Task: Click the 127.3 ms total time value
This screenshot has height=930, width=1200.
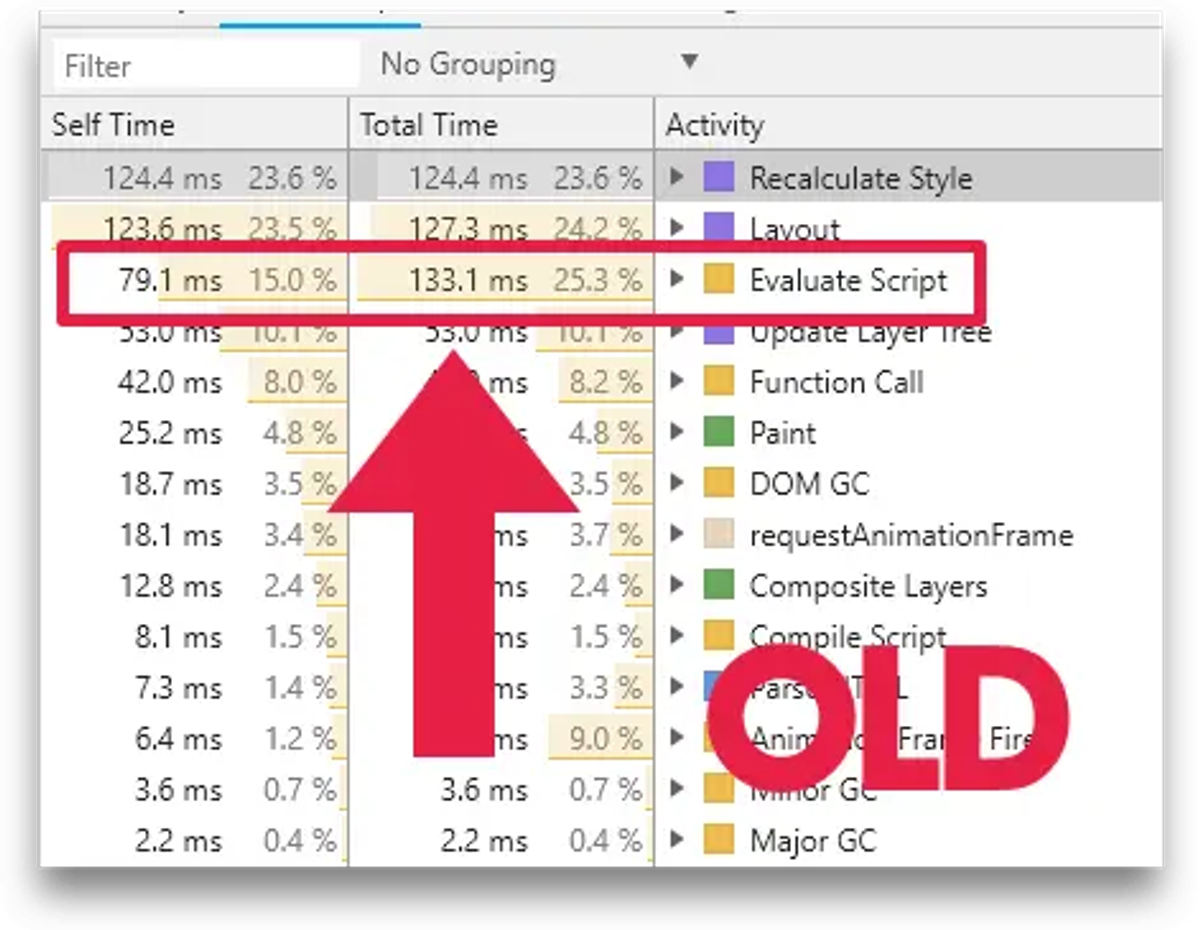Action: click(468, 229)
